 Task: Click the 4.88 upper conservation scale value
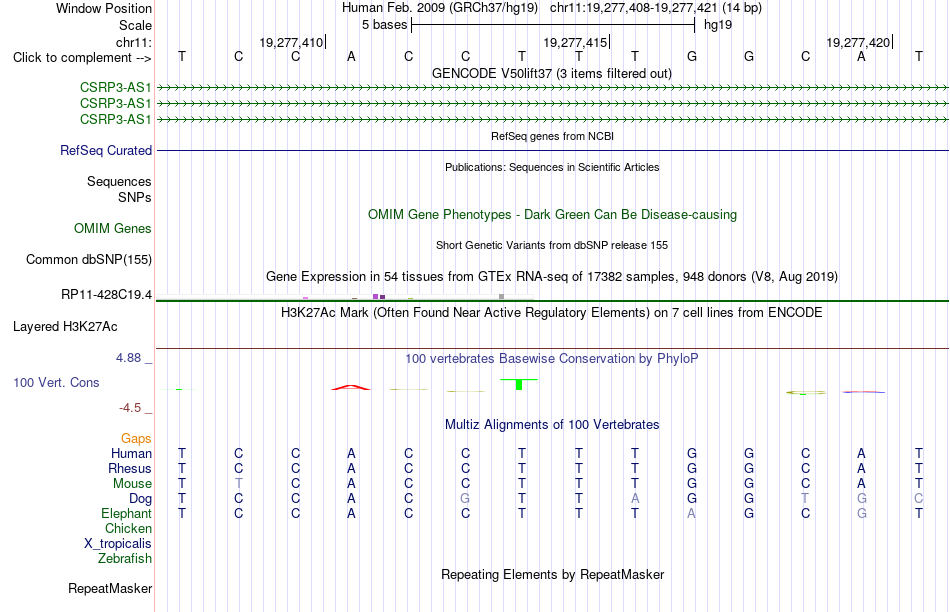(128, 358)
